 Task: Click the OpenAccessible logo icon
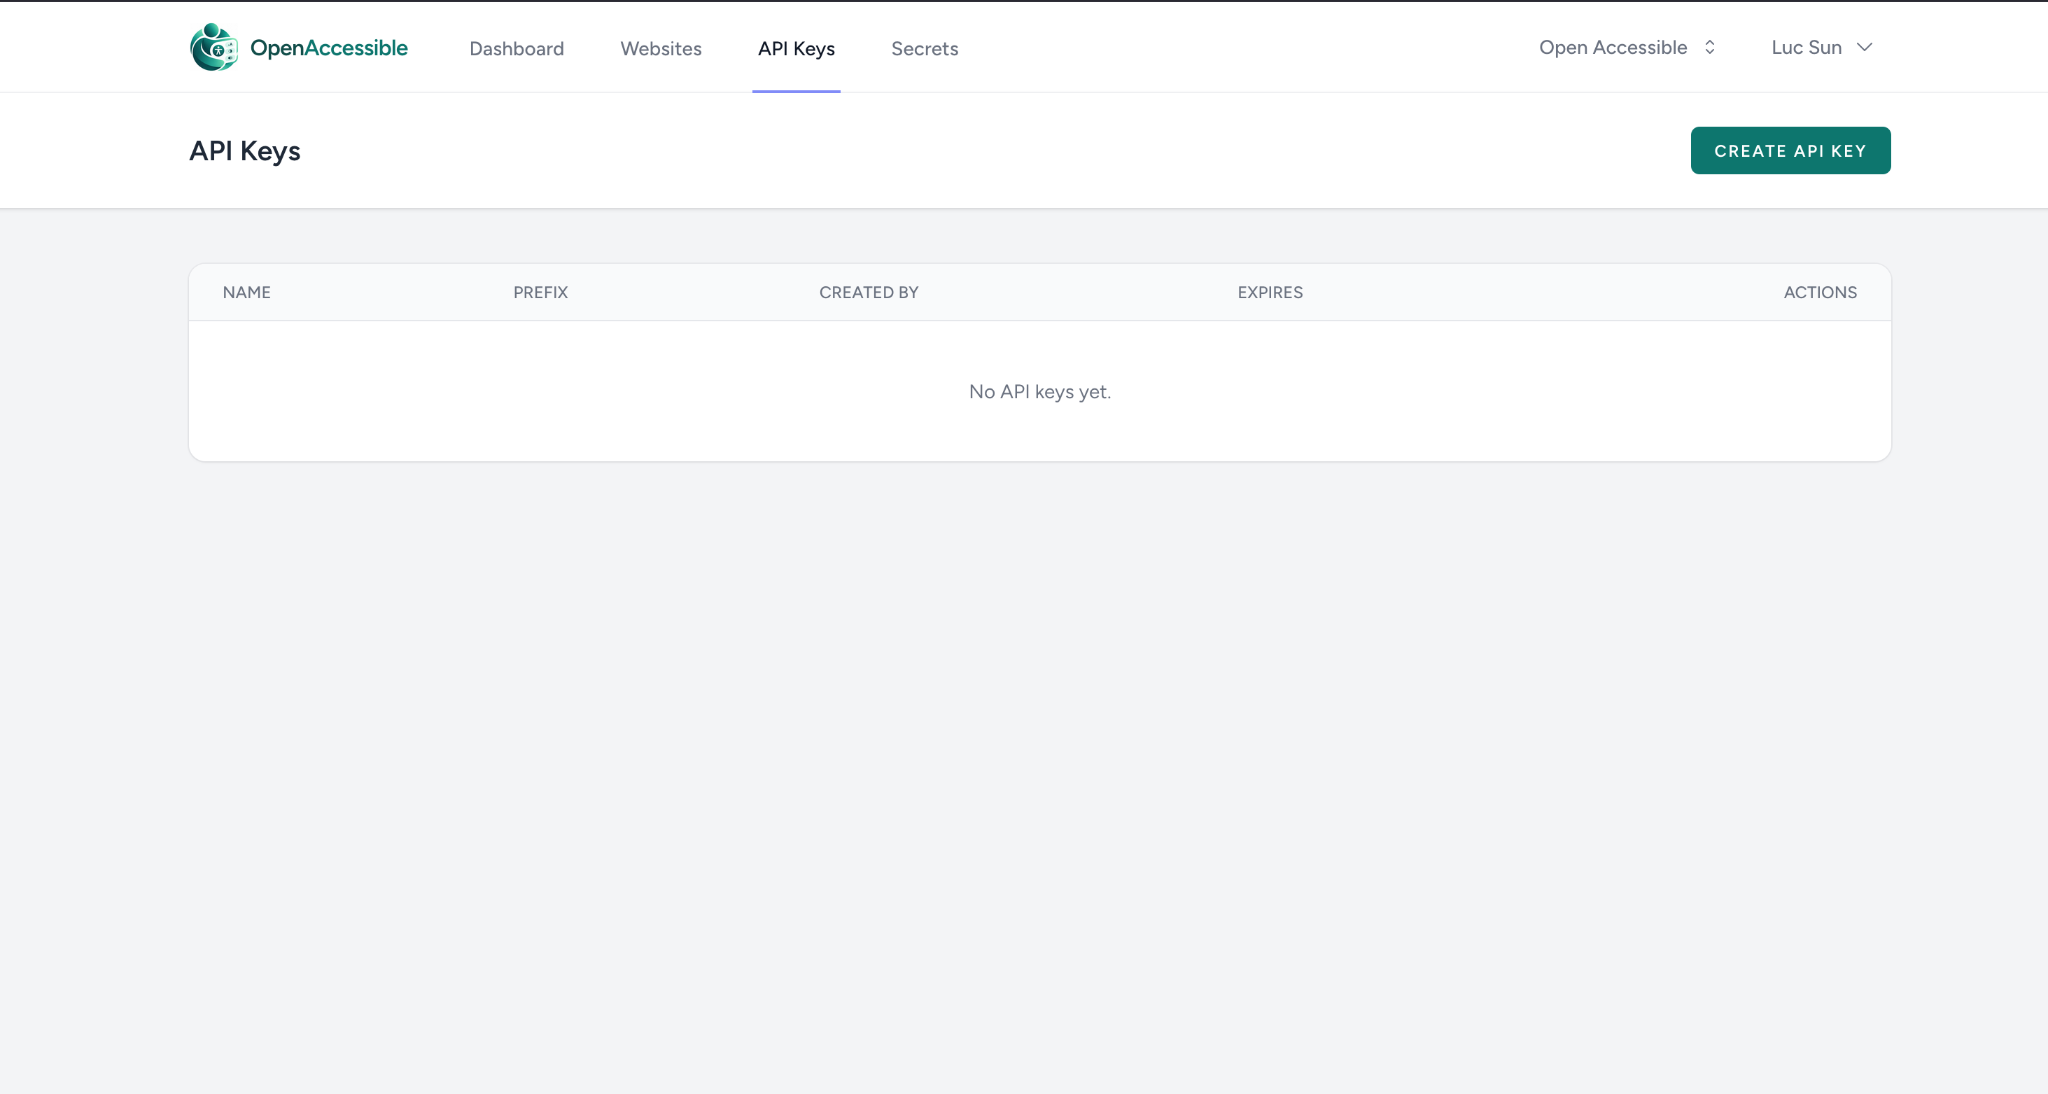click(214, 47)
